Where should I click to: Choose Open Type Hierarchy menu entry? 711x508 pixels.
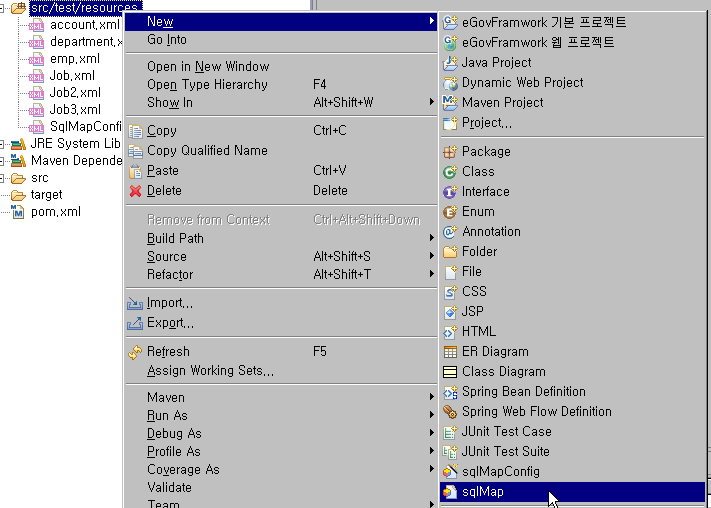(x=207, y=85)
